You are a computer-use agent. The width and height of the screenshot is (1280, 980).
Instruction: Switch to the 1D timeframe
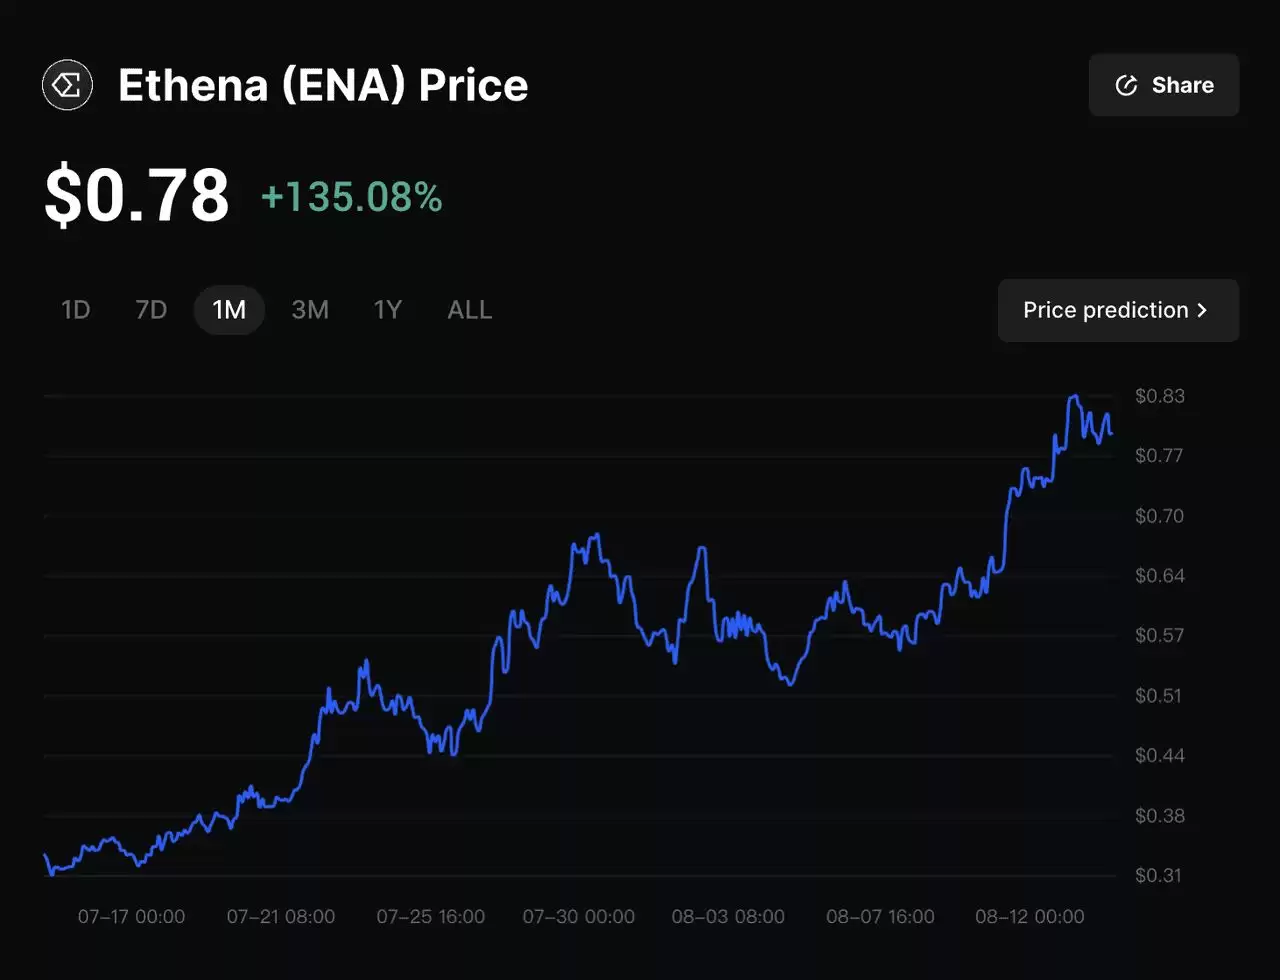pyautogui.click(x=75, y=310)
